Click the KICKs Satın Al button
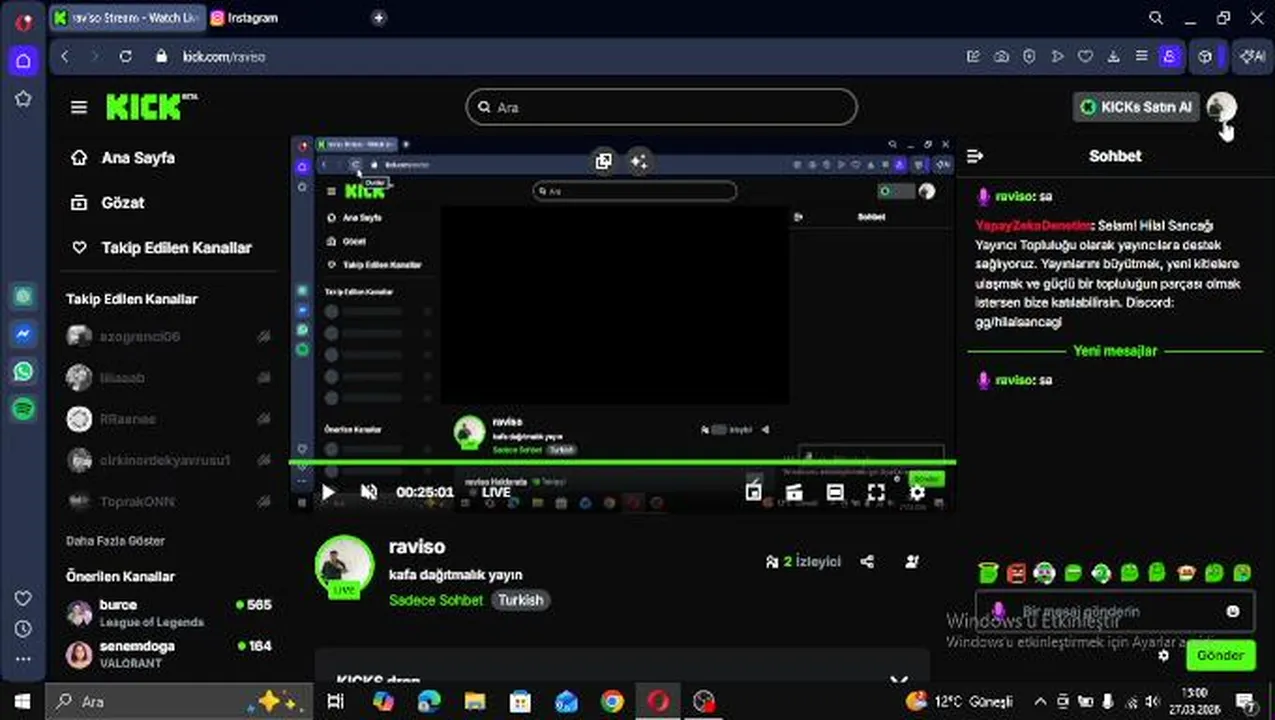The width and height of the screenshot is (1275, 720). click(x=1136, y=107)
